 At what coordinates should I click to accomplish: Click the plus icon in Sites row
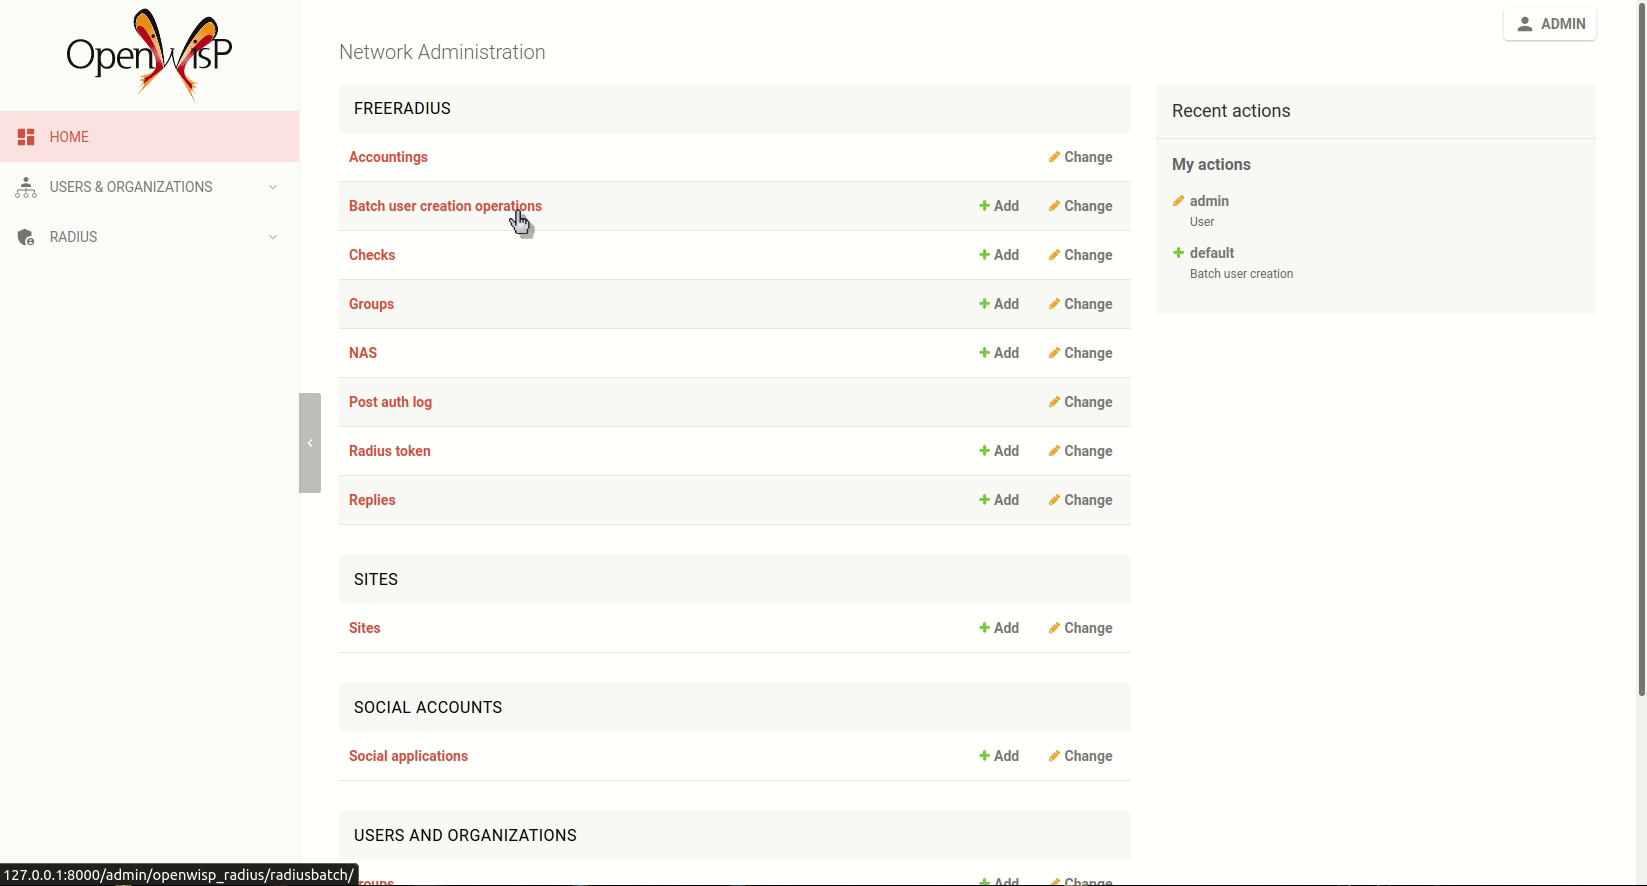tap(984, 628)
